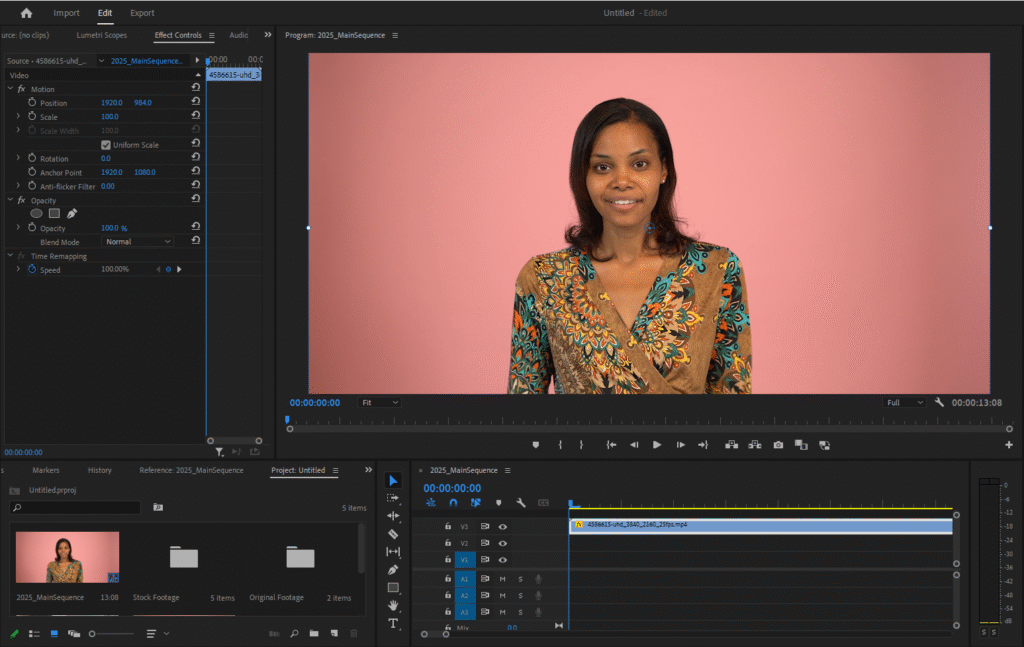1024x647 pixels.
Task: Toggle animation stopwatch for Scale
Action: coord(32,116)
